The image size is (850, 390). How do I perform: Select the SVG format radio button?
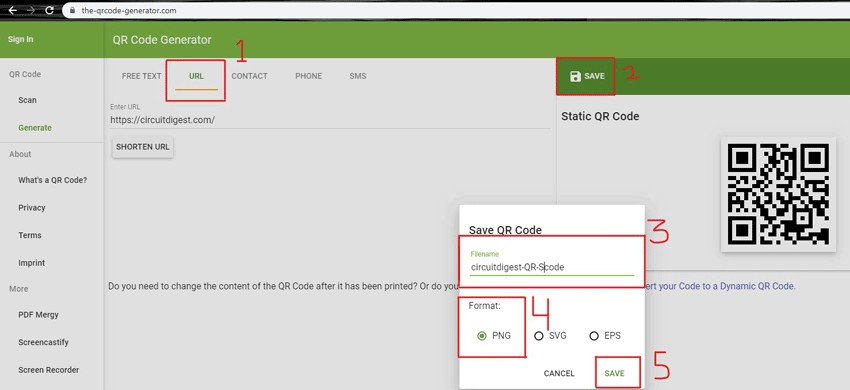[538, 336]
